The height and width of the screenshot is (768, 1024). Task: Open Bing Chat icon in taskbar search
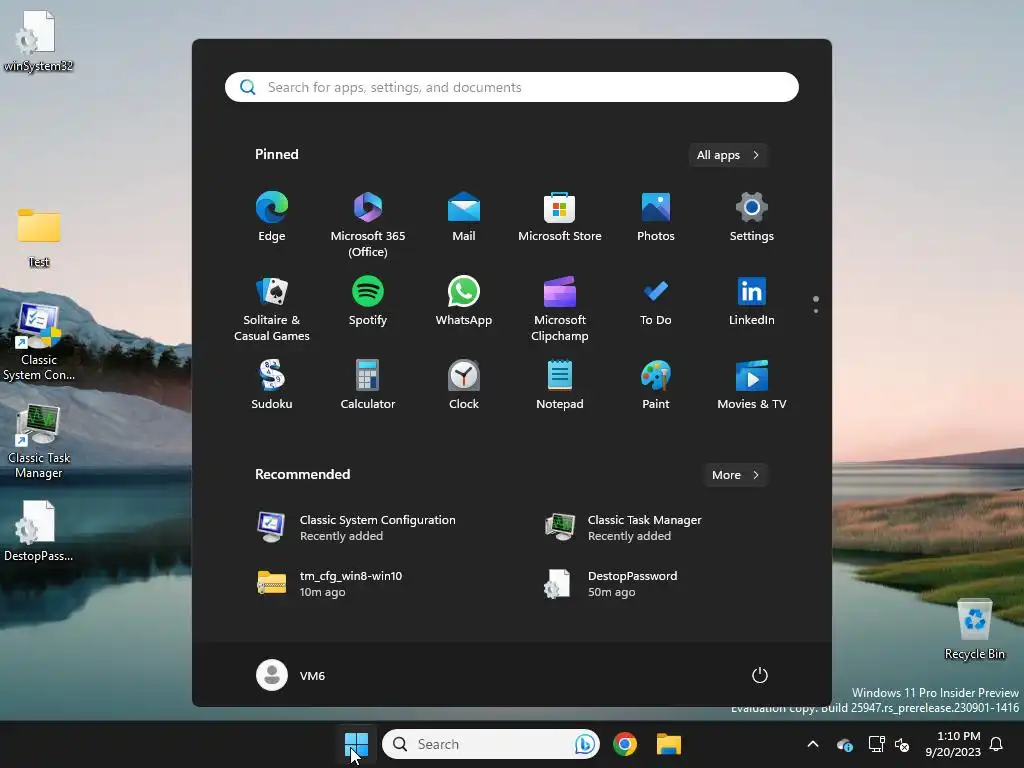[584, 744]
